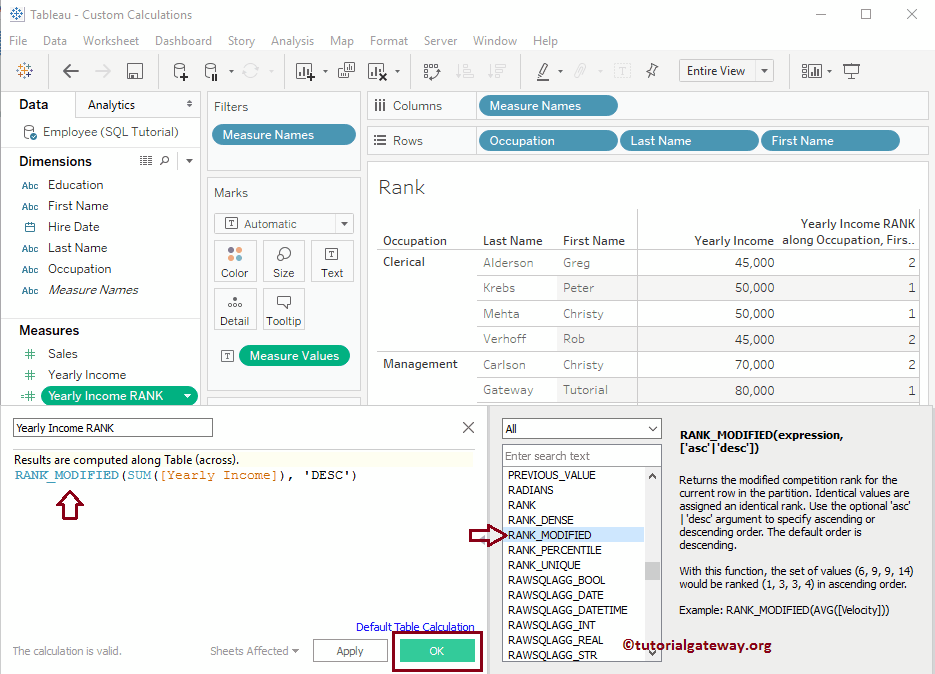935x674 pixels.
Task: Click the function search text field
Action: 581,456
